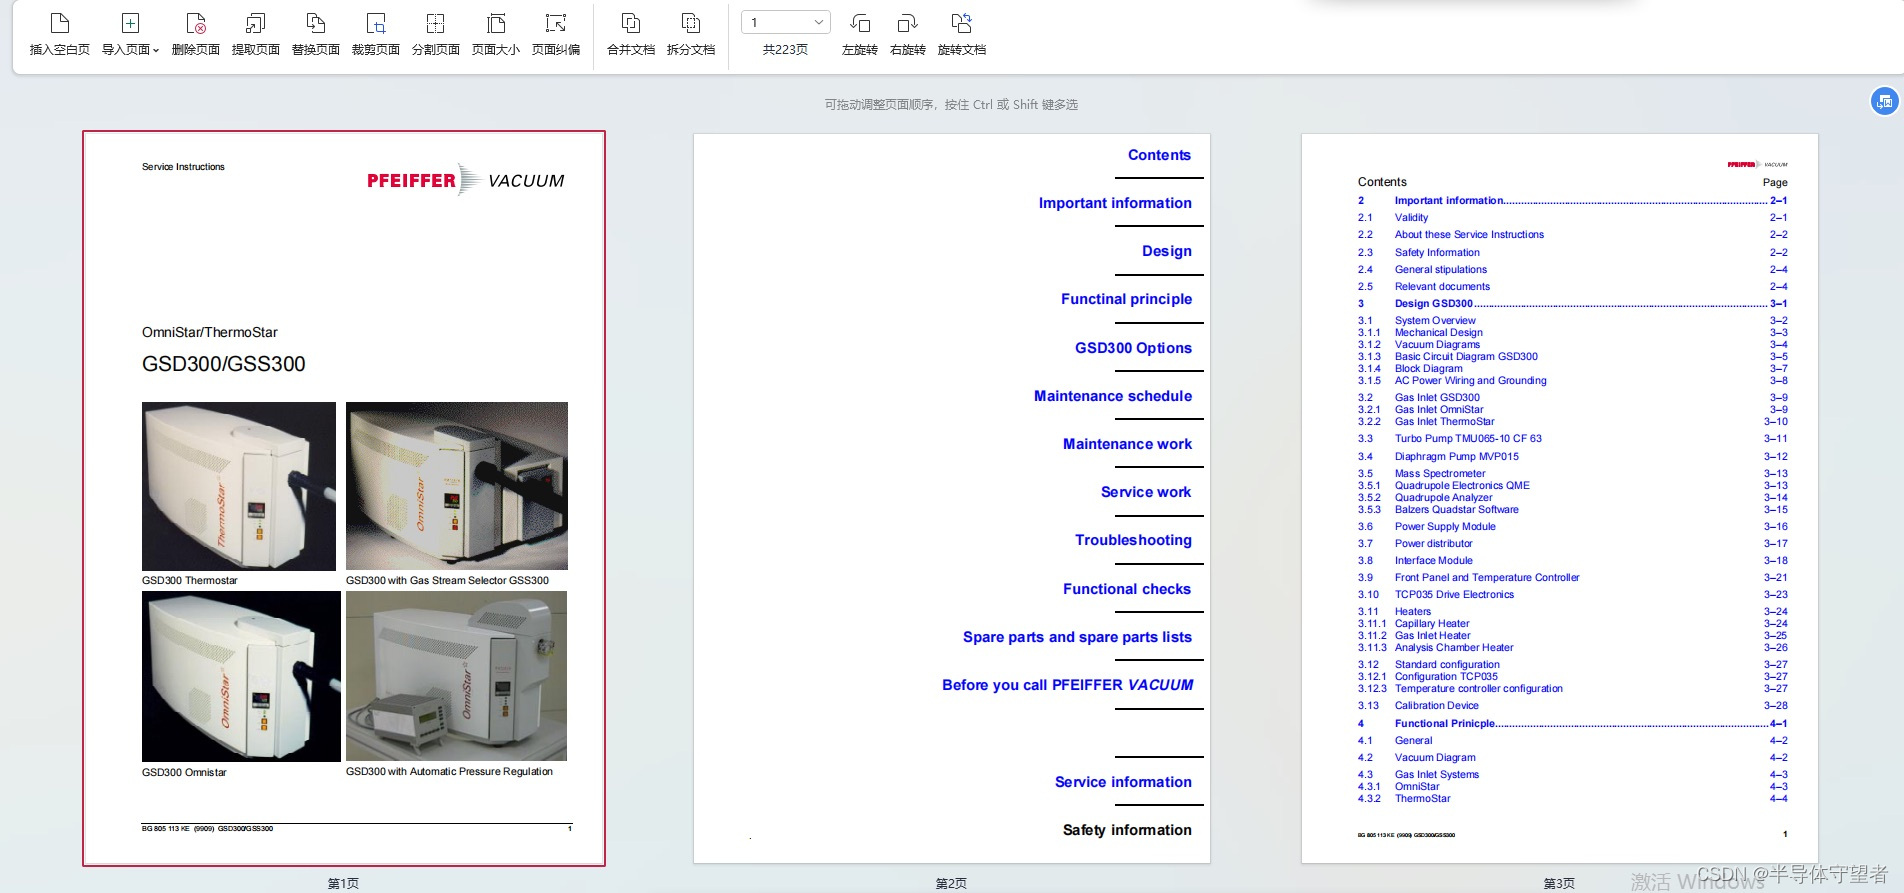The width and height of the screenshot is (1904, 893).
Task: Click the 共223页 total pages label
Action: (x=785, y=50)
